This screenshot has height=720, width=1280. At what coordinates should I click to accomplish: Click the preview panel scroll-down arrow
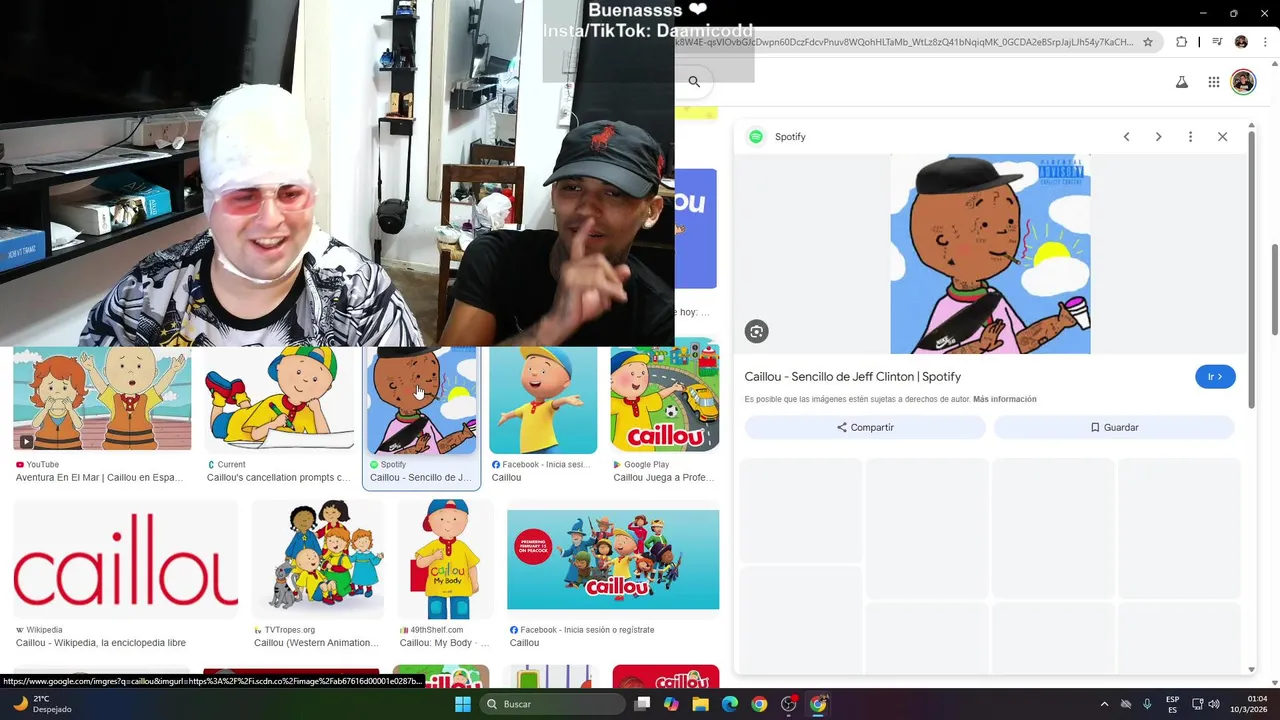[x=1252, y=670]
